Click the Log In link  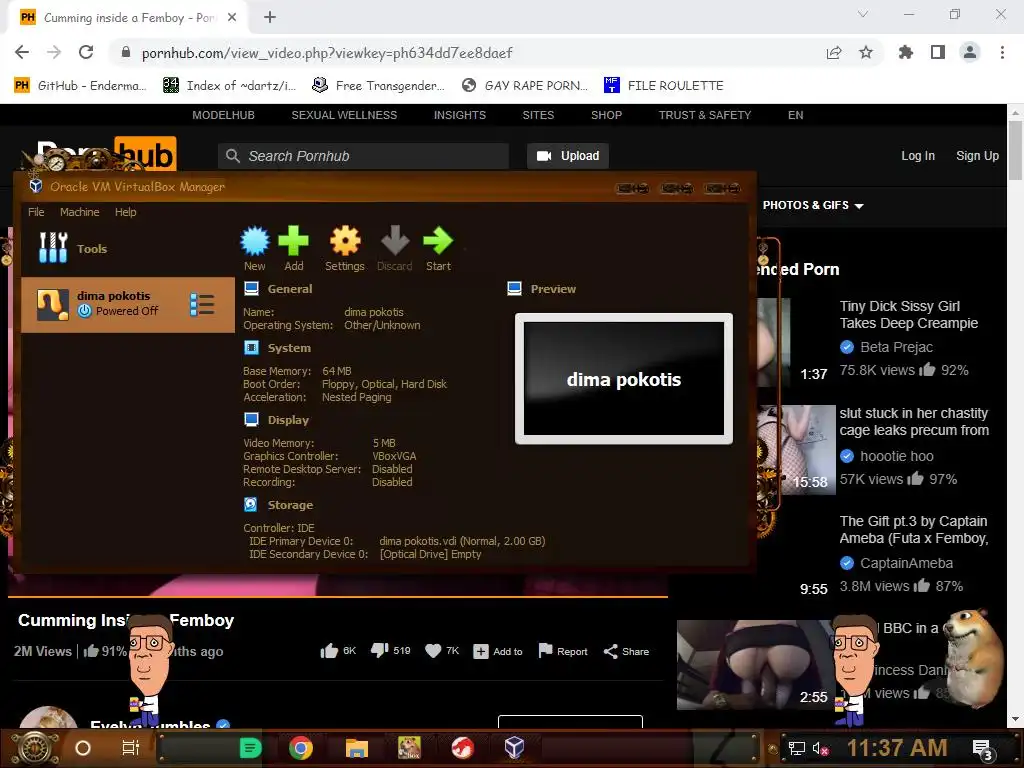coord(918,156)
